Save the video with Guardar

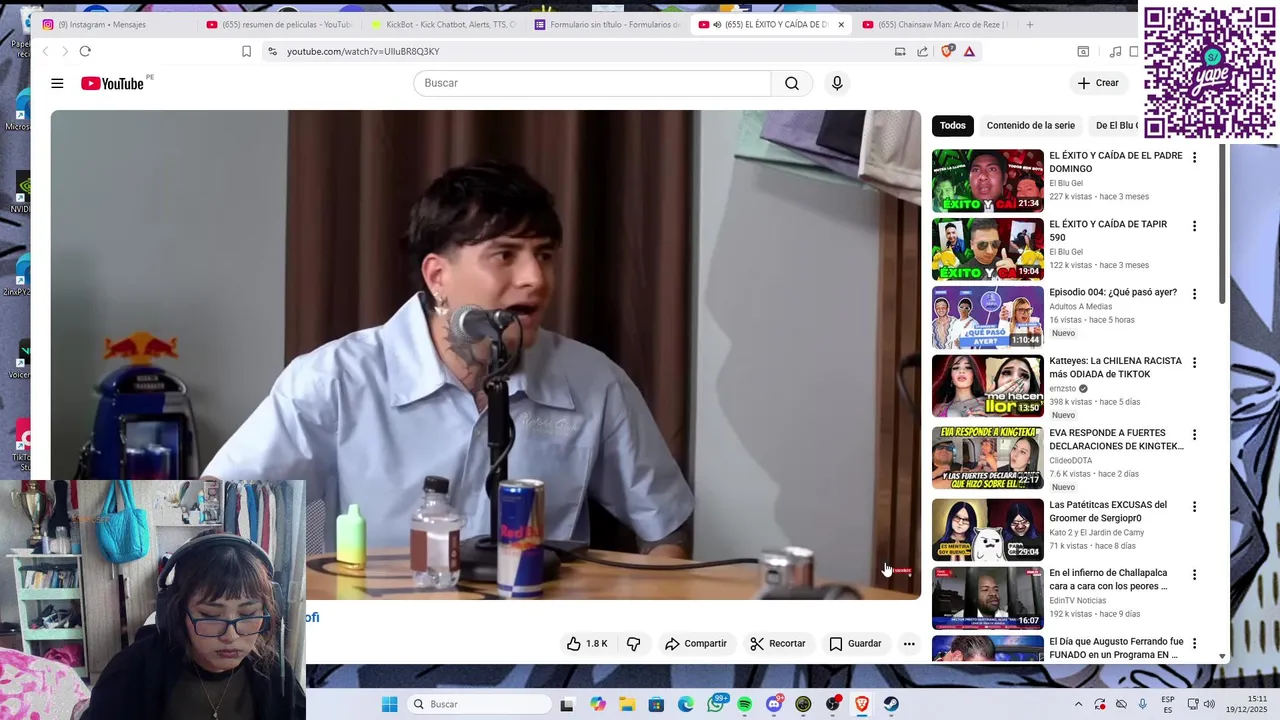click(x=855, y=644)
